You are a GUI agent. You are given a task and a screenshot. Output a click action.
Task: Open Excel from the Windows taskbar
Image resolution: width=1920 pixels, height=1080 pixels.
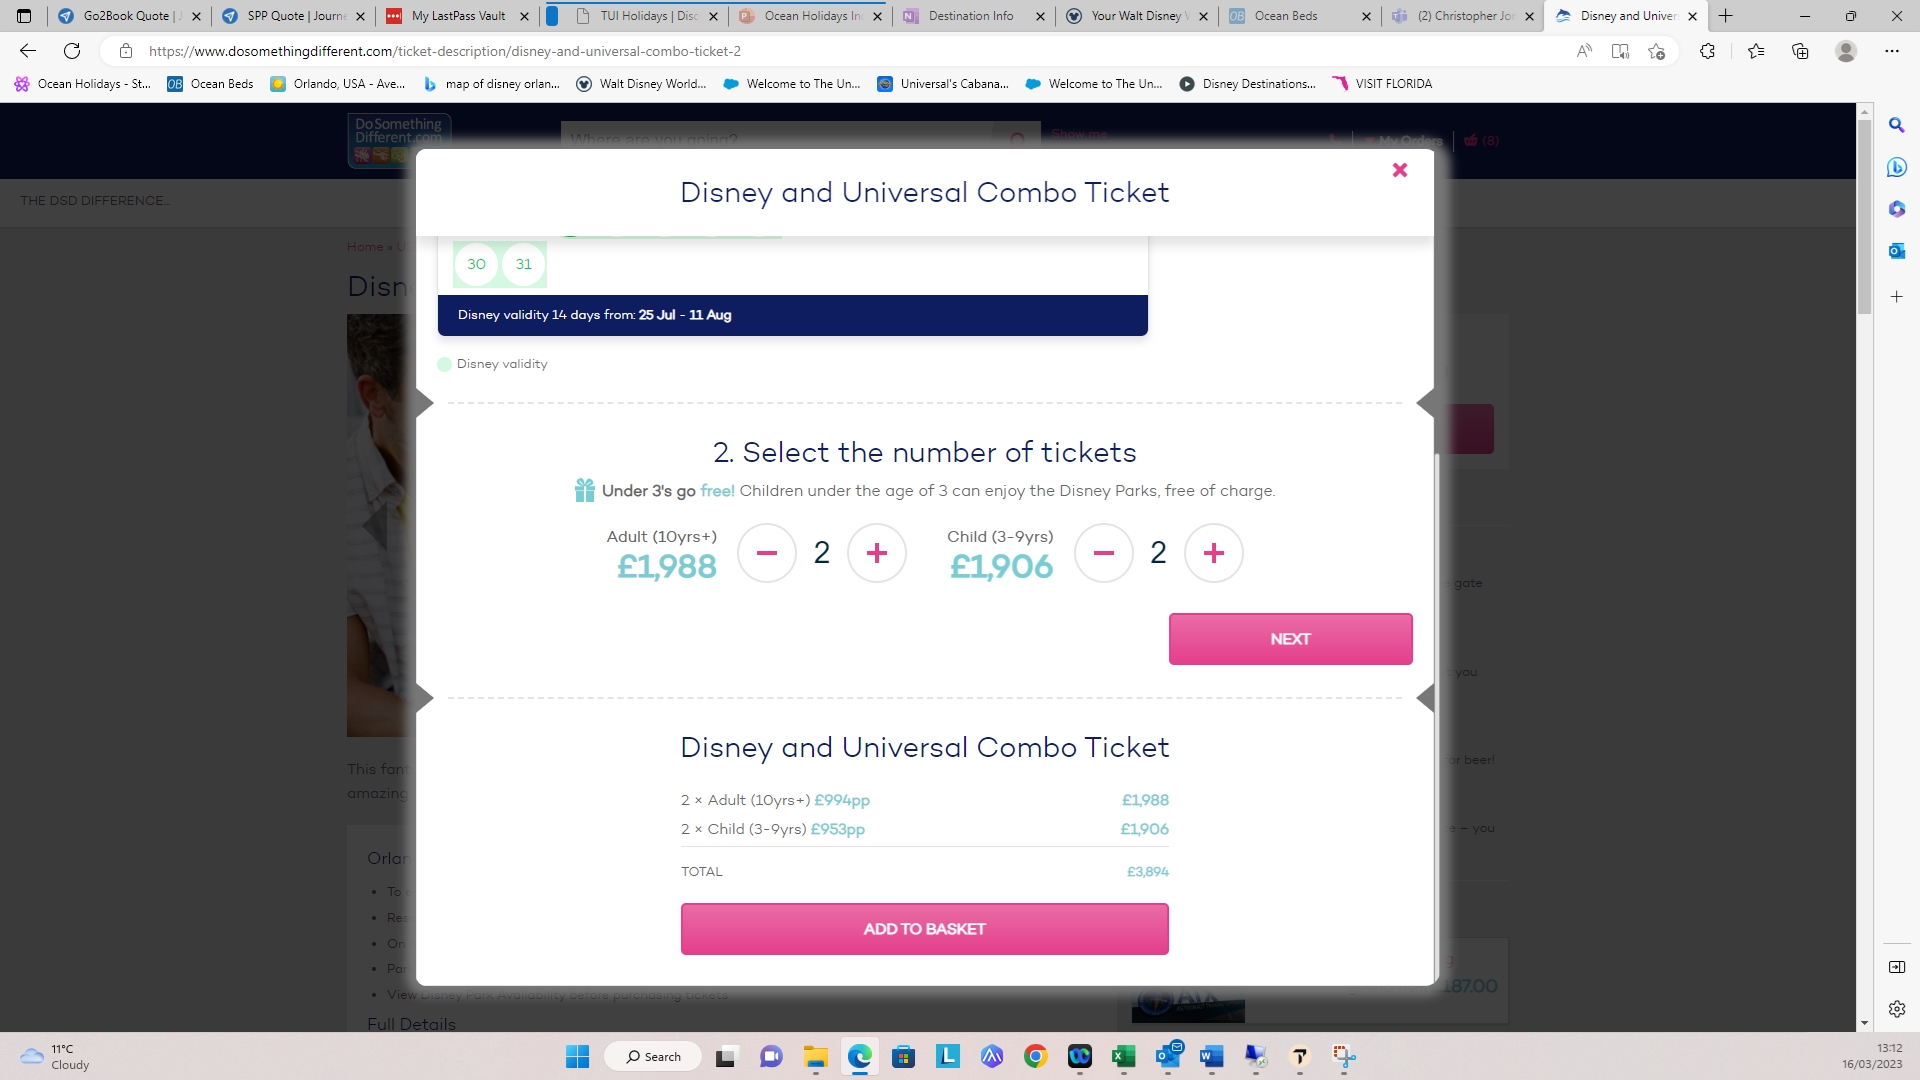(1123, 1057)
